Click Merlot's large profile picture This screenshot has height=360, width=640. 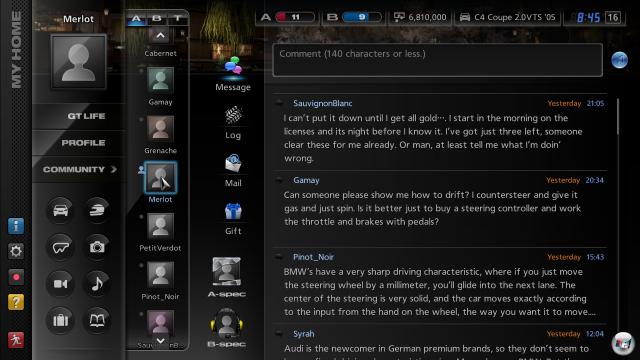[78, 61]
